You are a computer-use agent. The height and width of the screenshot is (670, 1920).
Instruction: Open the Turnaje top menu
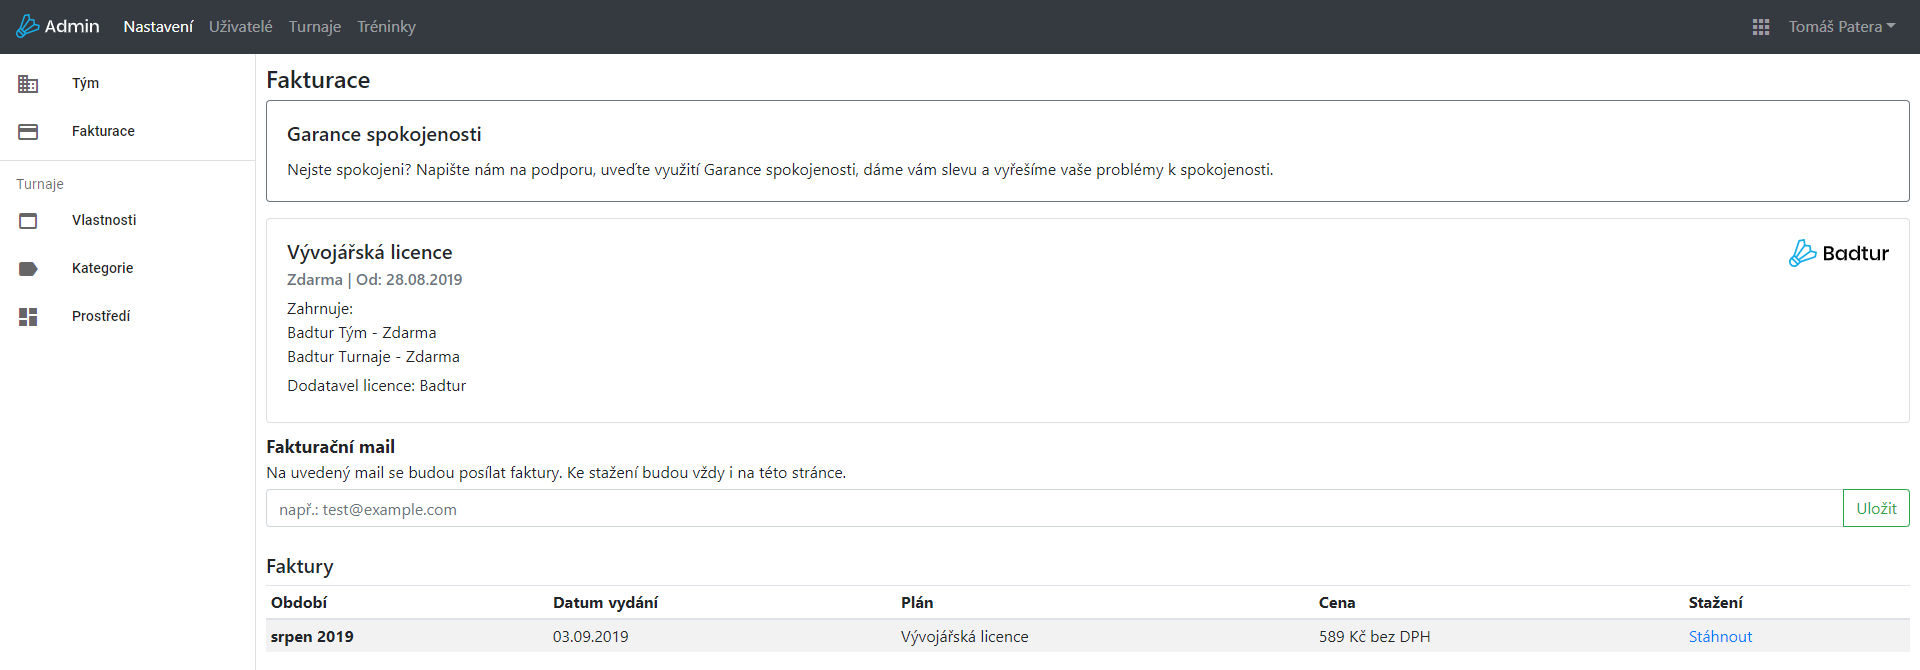click(x=315, y=27)
